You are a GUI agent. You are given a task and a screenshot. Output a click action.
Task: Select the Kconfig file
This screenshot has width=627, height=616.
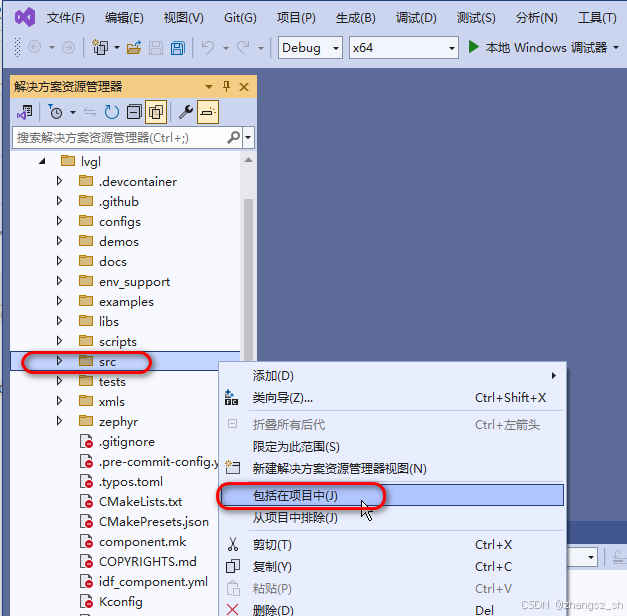click(120, 602)
